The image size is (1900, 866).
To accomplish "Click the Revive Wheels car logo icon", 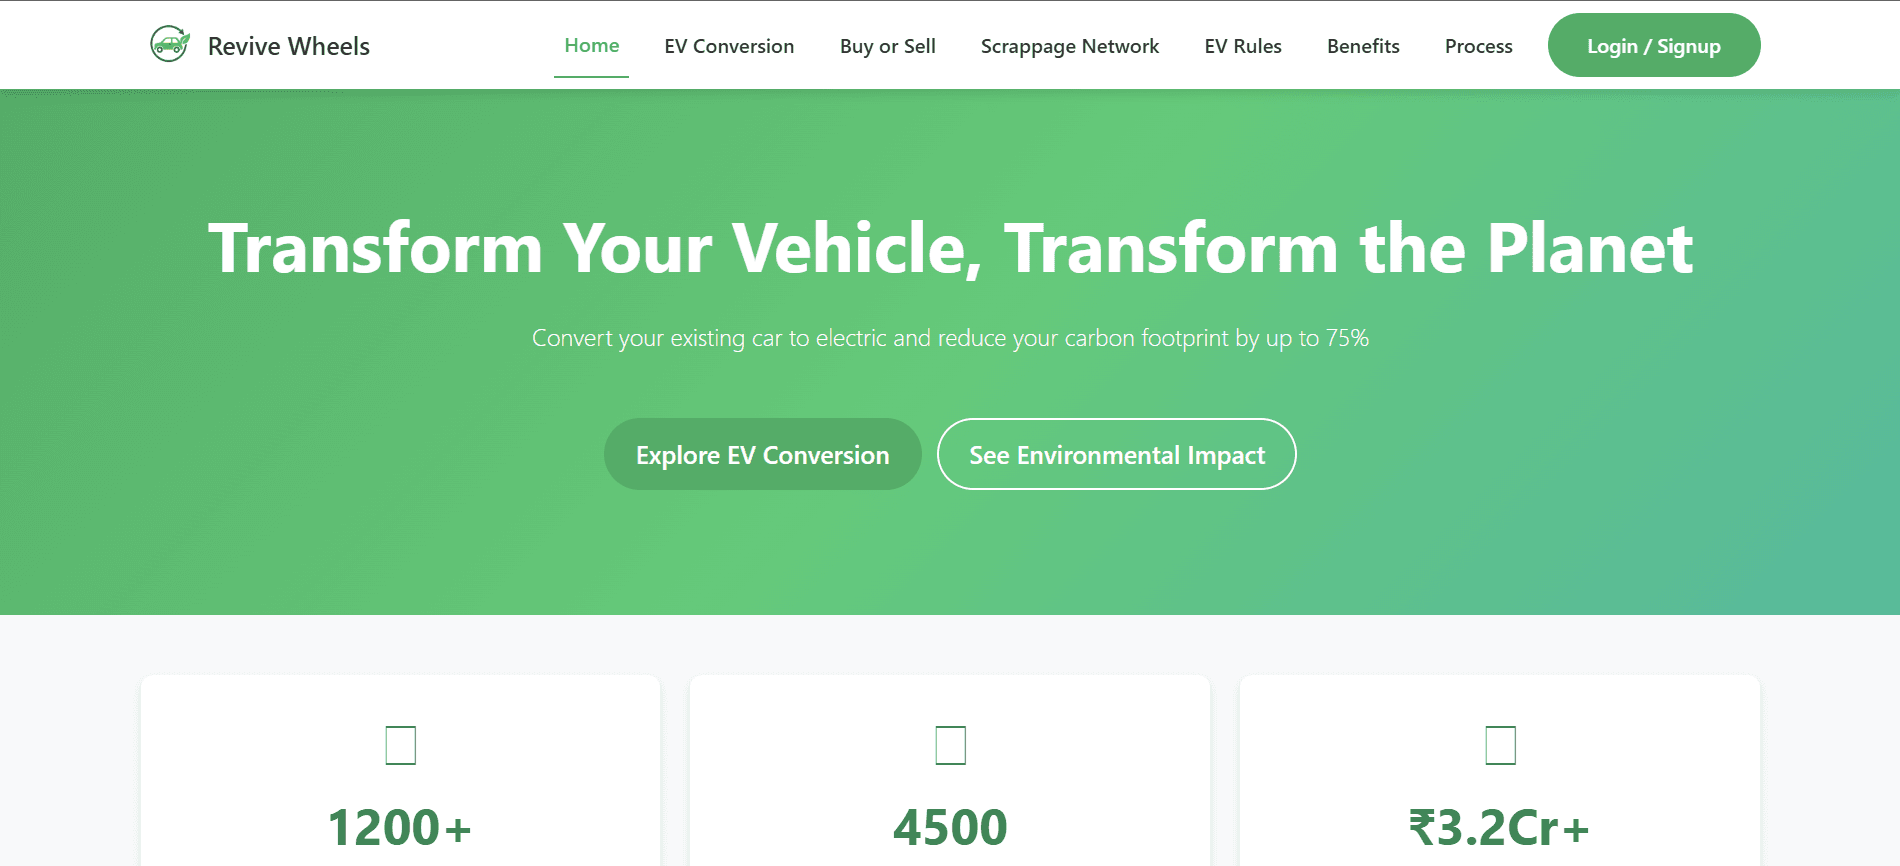I will tap(170, 44).
